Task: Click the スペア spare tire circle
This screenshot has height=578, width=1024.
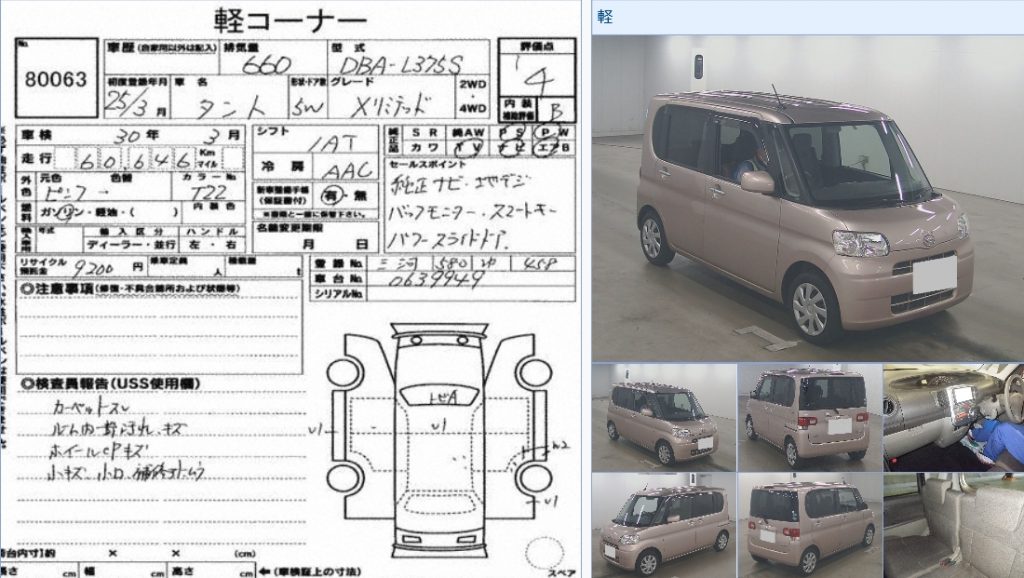Action: click(x=545, y=553)
